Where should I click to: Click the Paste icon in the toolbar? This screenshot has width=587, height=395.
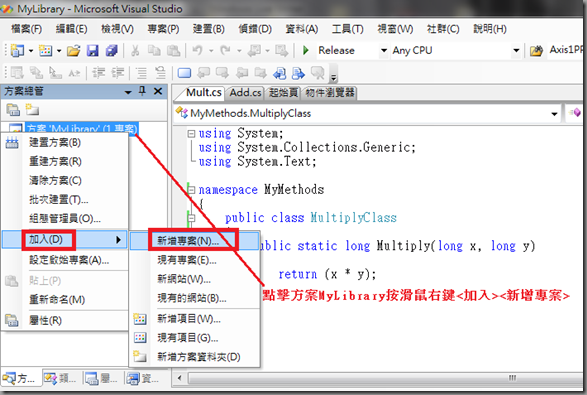pos(173,51)
